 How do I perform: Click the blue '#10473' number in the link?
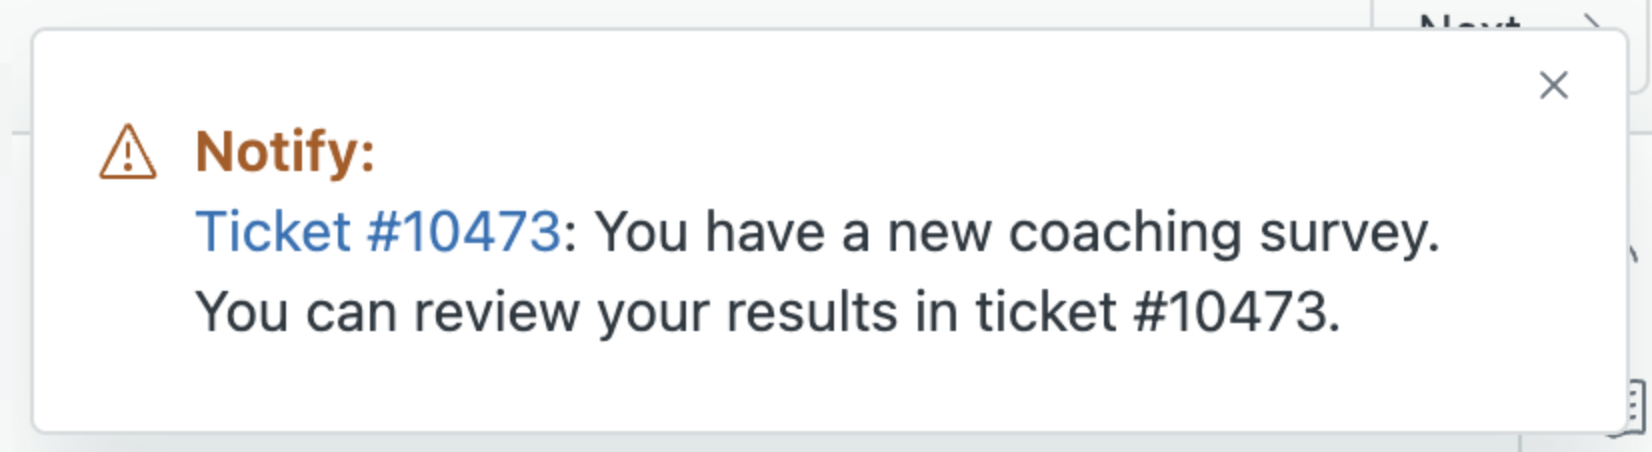[x=463, y=232]
